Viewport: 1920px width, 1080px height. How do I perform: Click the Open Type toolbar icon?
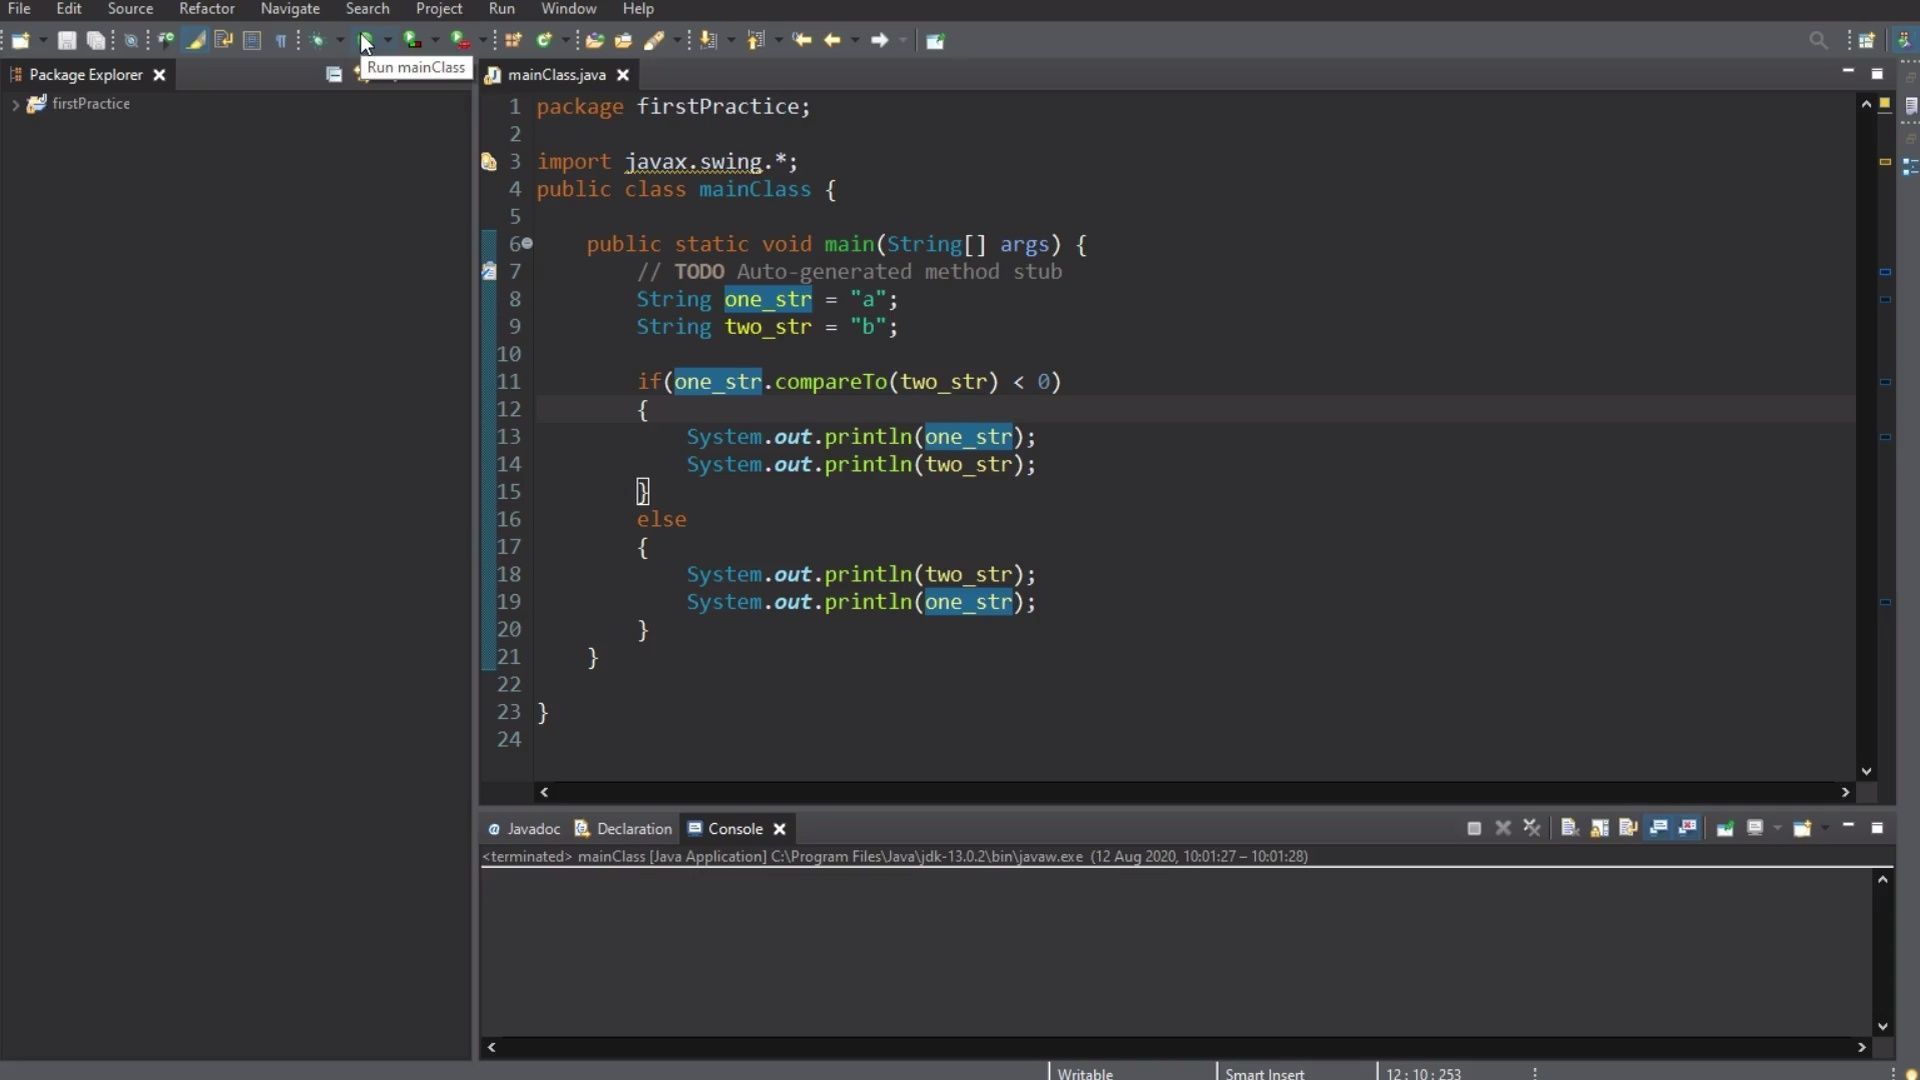pyautogui.click(x=594, y=40)
